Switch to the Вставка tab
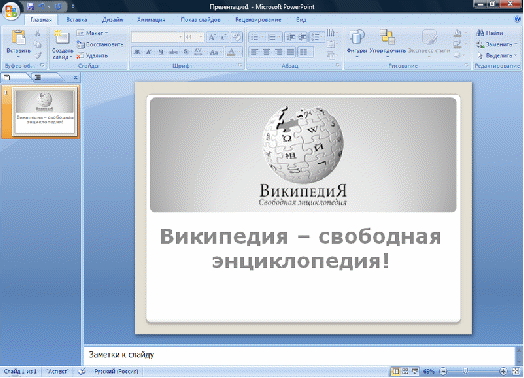The image size is (524, 378). click(x=77, y=20)
